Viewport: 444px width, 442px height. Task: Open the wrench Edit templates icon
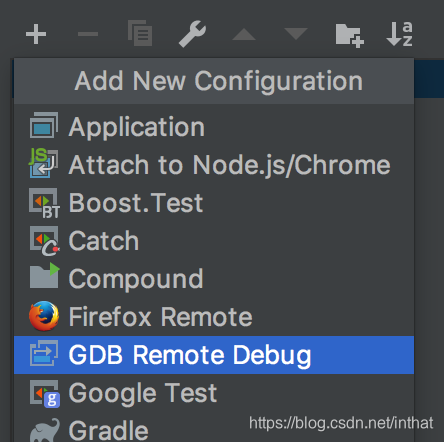click(192, 34)
